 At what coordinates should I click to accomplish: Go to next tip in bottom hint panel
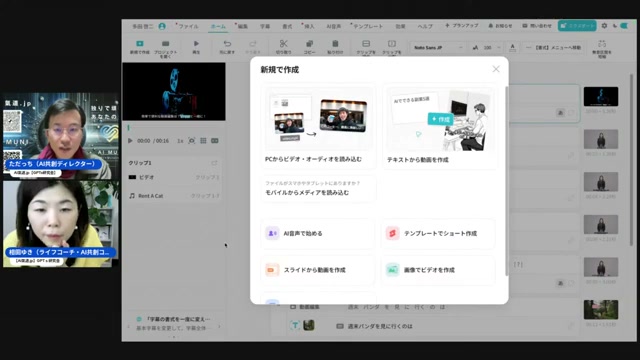[x=219, y=327]
